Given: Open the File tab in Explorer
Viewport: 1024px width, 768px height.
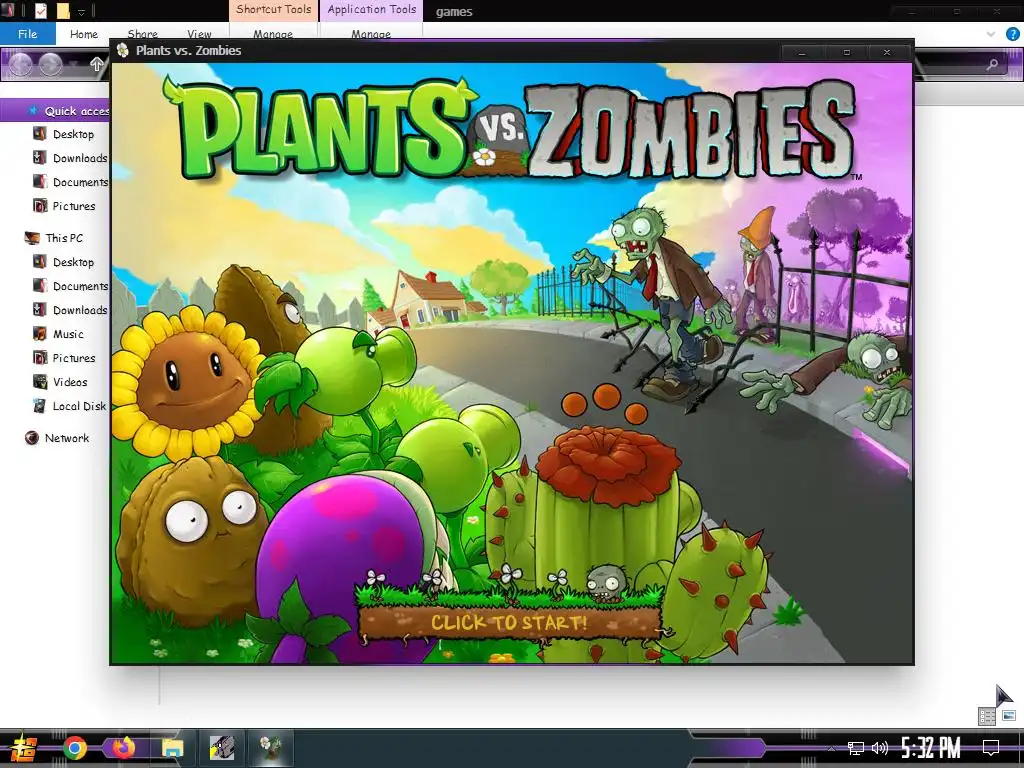Looking at the screenshot, I should [27, 34].
